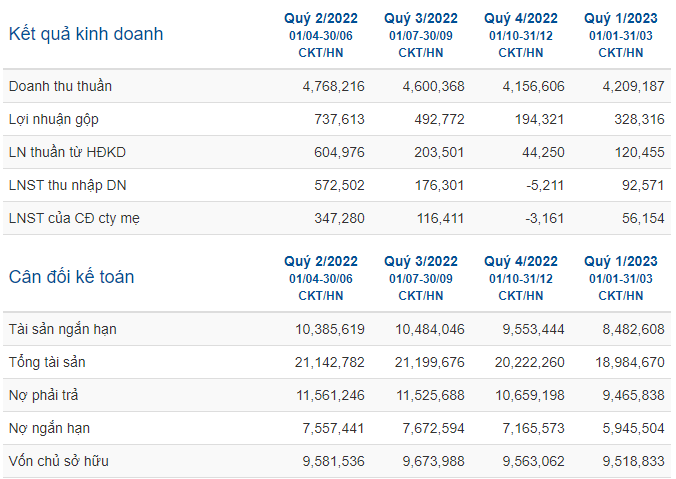Open the Kết quả kinh doanh section heading
The height and width of the screenshot is (479, 676).
click(86, 34)
